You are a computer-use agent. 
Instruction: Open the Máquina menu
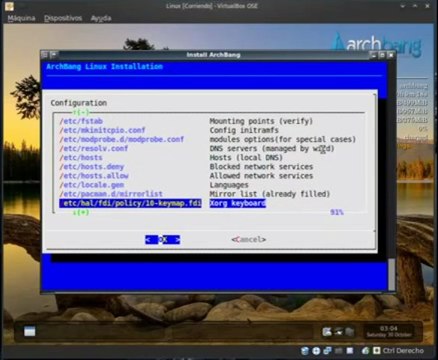21,18
